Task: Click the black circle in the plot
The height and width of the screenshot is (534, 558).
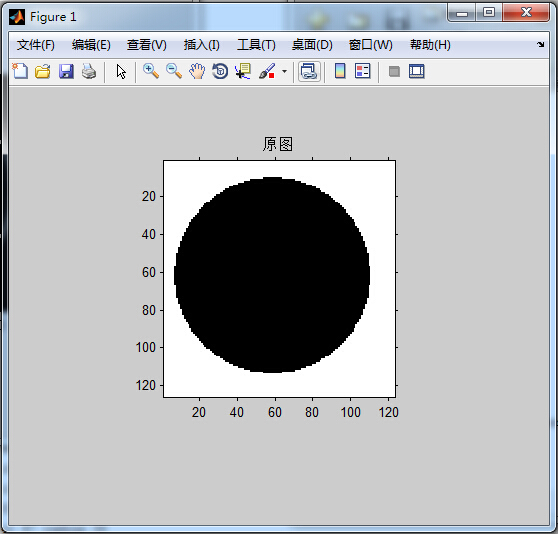Action: [x=272, y=275]
